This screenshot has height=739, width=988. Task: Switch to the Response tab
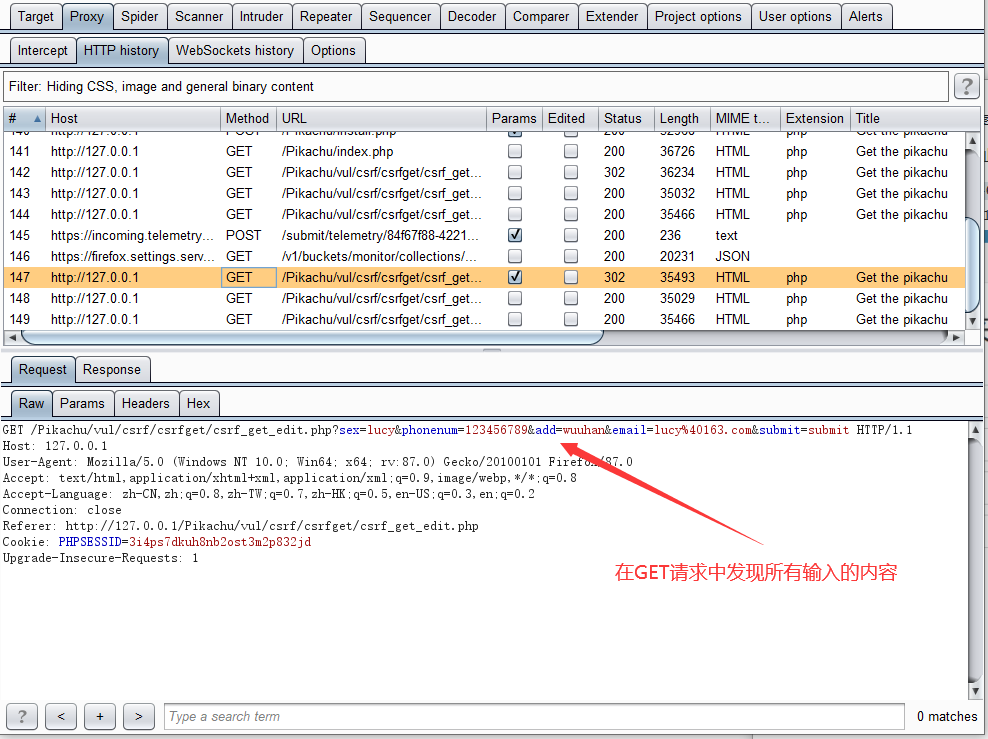click(x=112, y=369)
